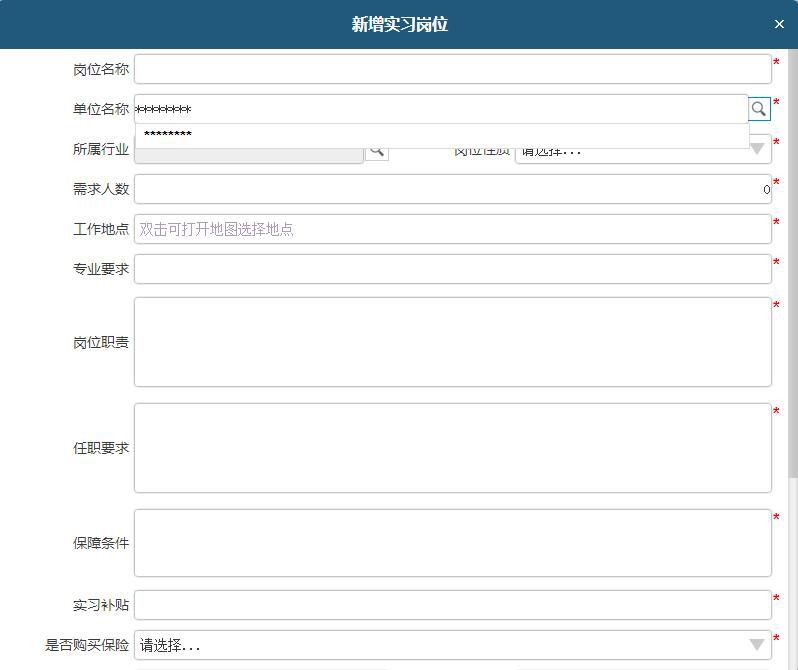Click the 岗位职责 field label
The height and width of the screenshot is (670, 798).
pos(100,342)
